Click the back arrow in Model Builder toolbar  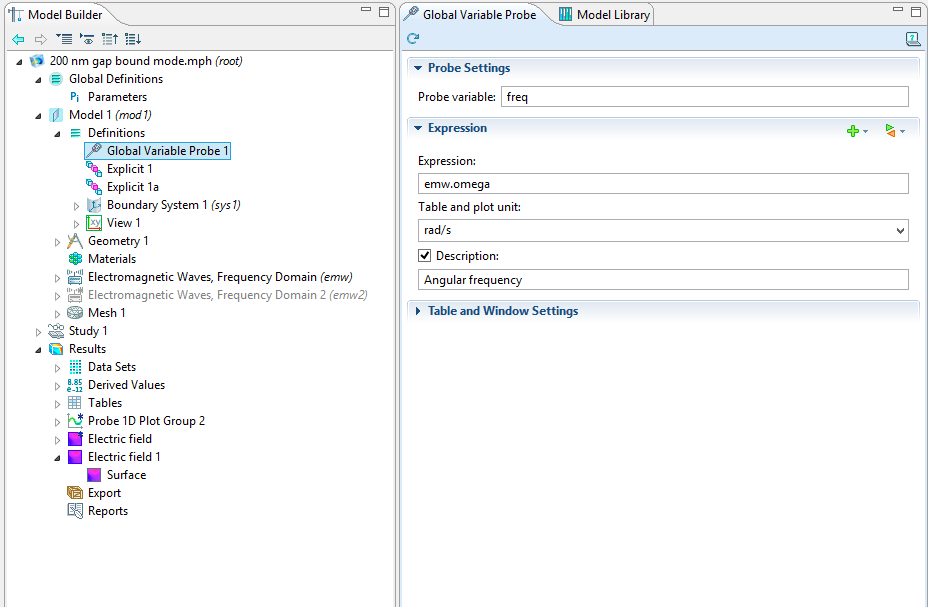tap(17, 39)
